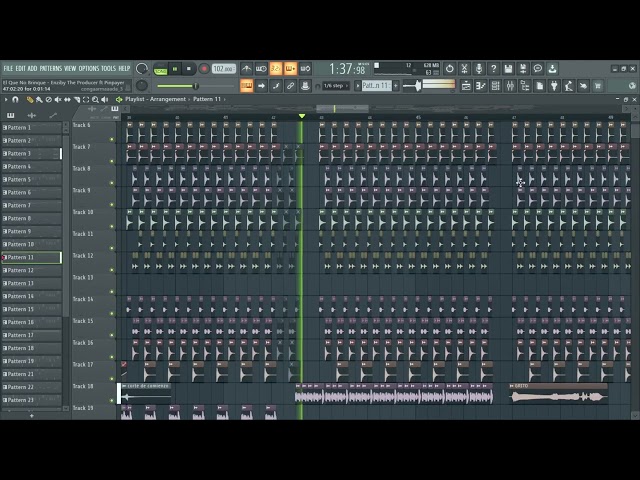Click the plus button beside pattern selector
Screen dimensions: 640x480
click(396, 86)
